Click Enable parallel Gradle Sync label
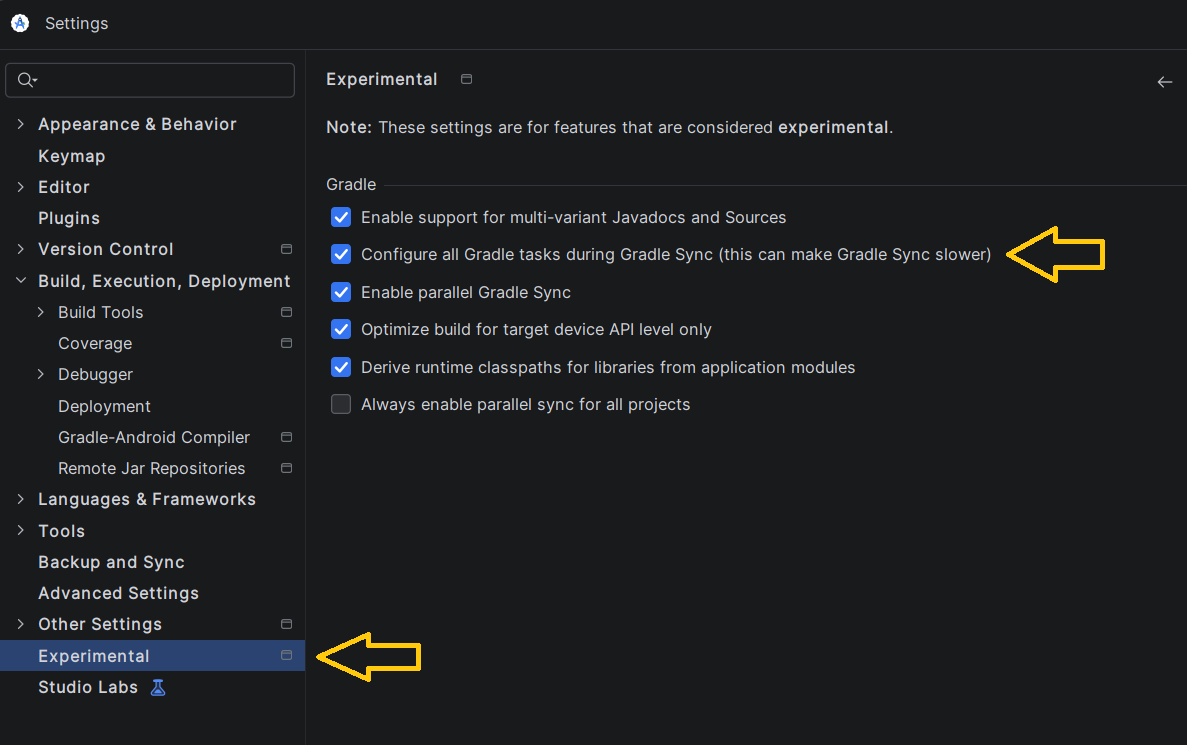Image resolution: width=1187 pixels, height=745 pixels. click(x=466, y=292)
